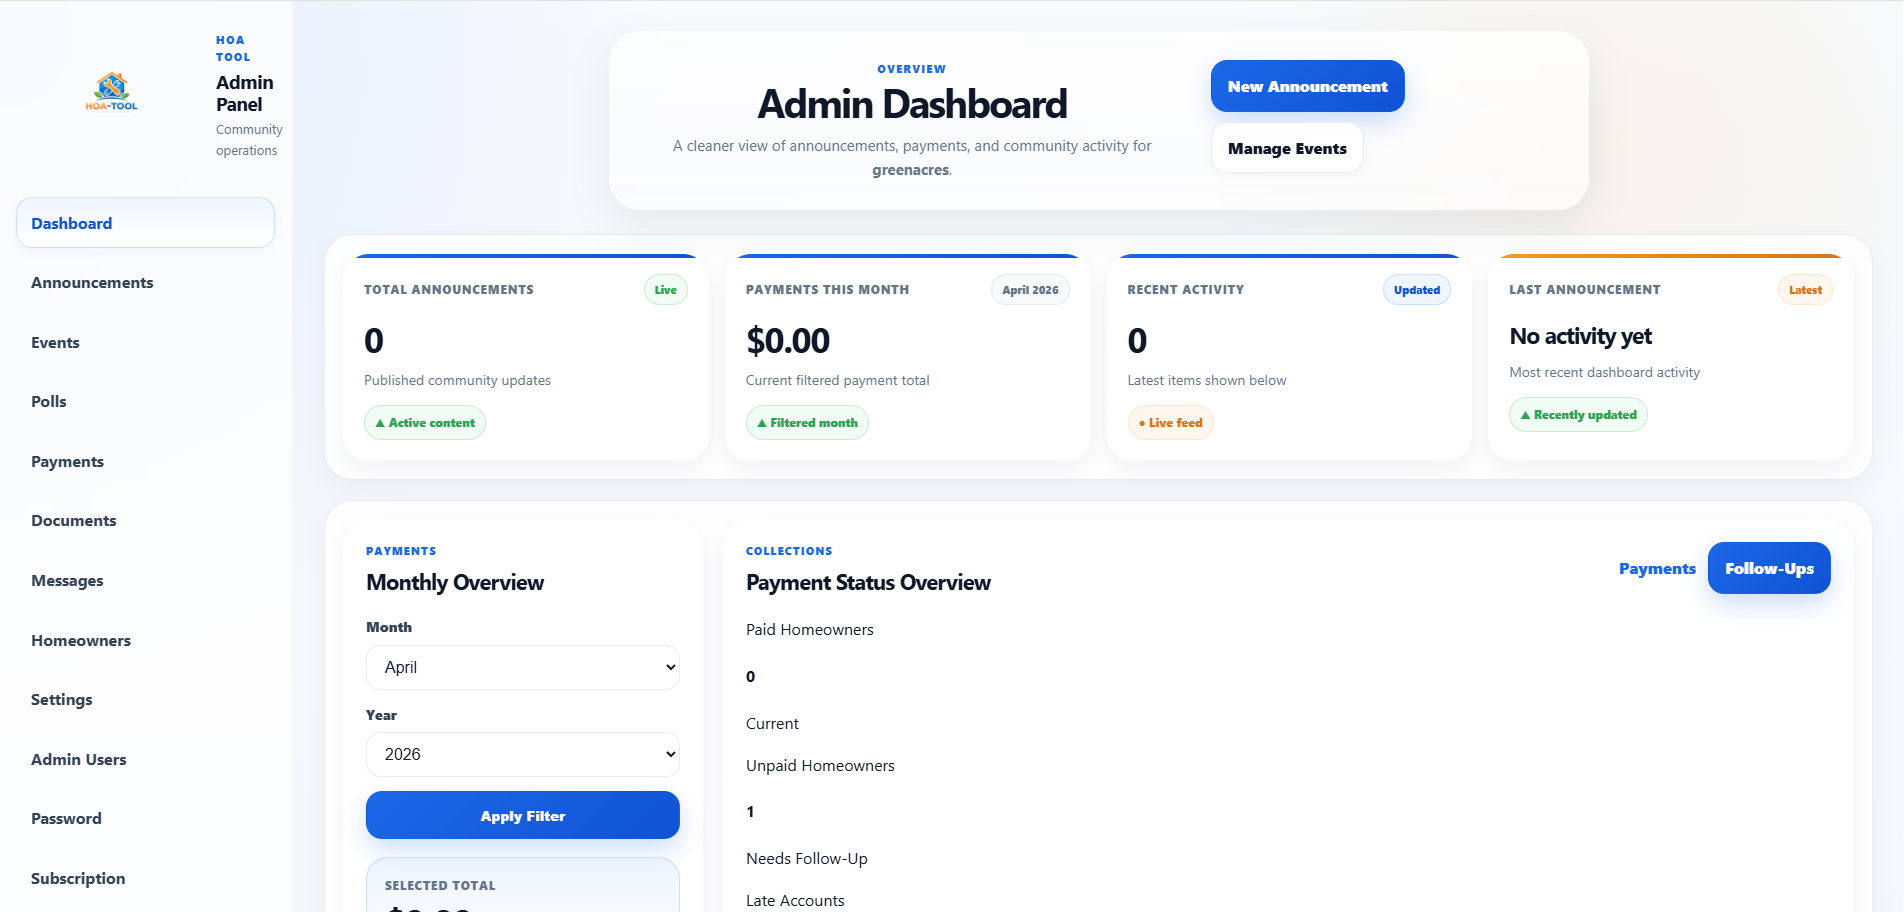Click the Payment Status Overview heading
The width and height of the screenshot is (1904, 912).
[868, 583]
